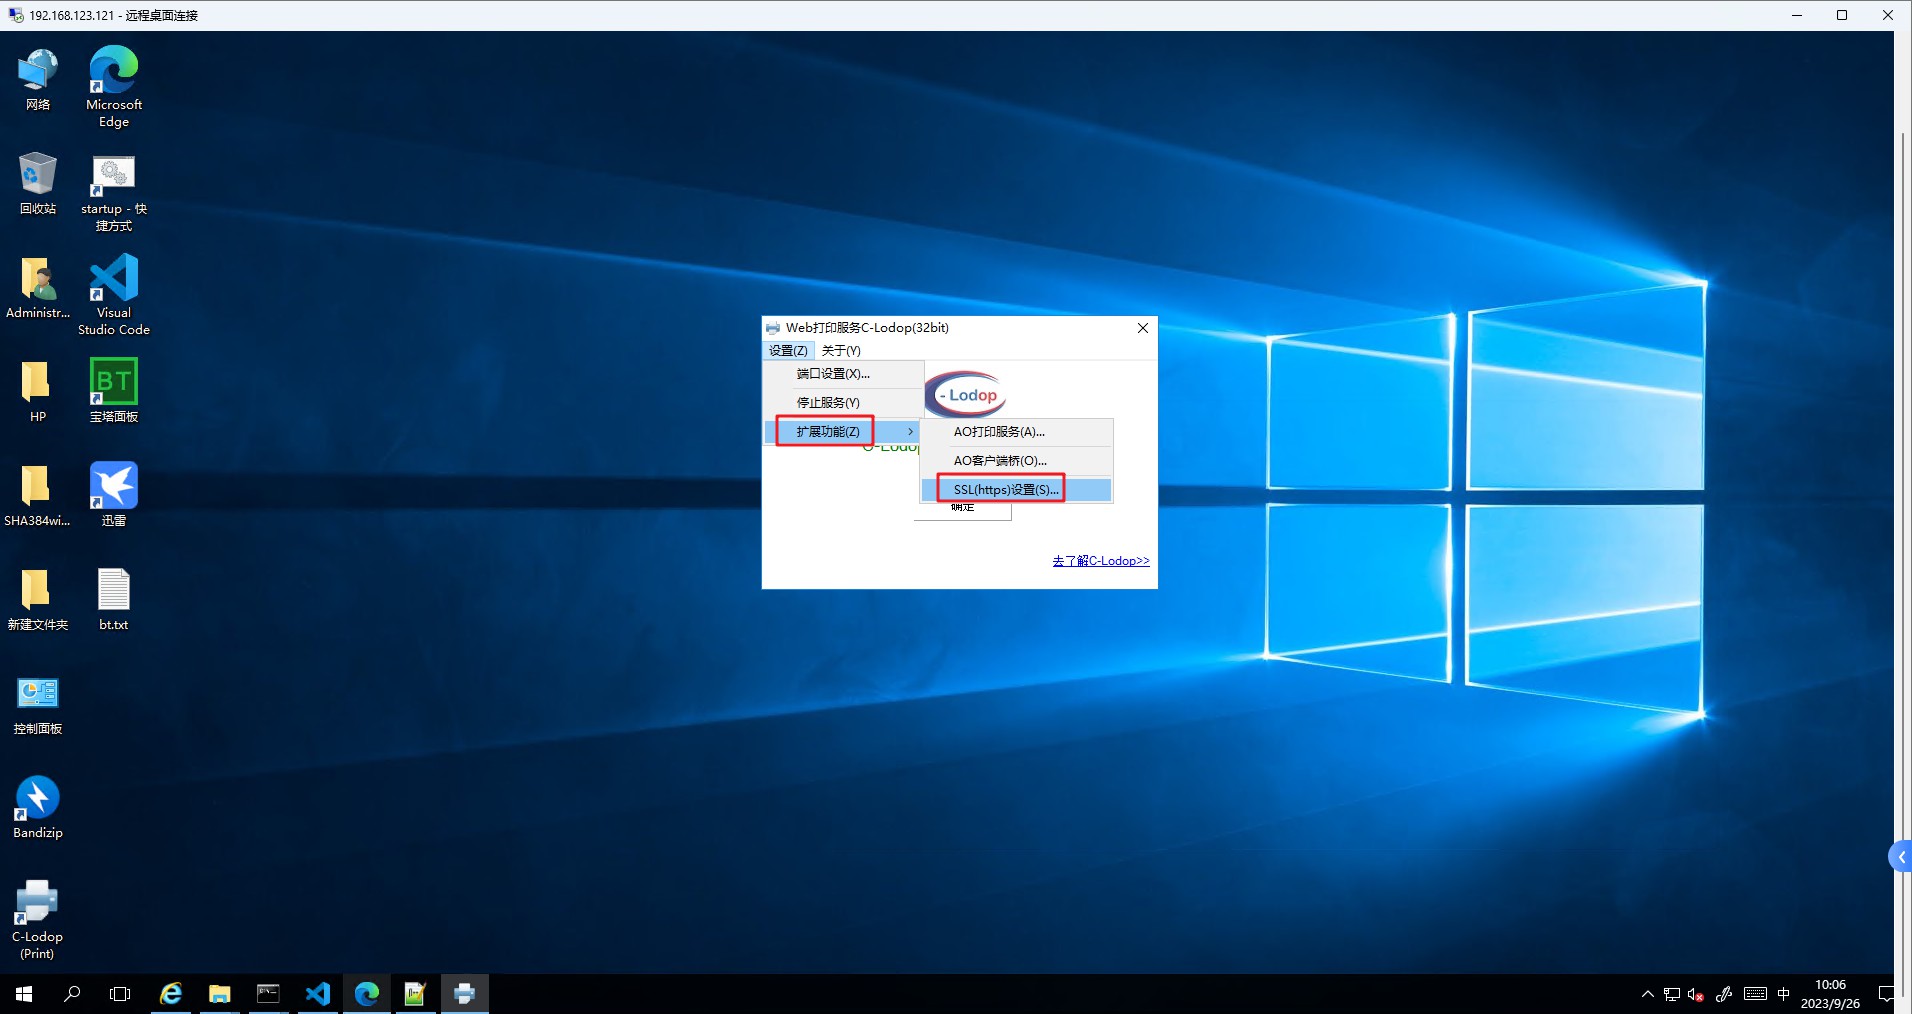
Task: Select the Bandizip desktop shortcut
Action: point(38,807)
